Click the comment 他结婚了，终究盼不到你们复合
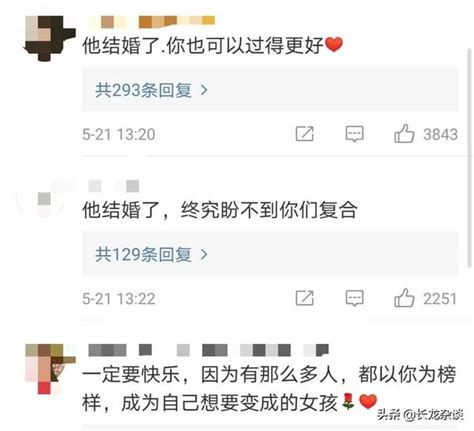 220,210
